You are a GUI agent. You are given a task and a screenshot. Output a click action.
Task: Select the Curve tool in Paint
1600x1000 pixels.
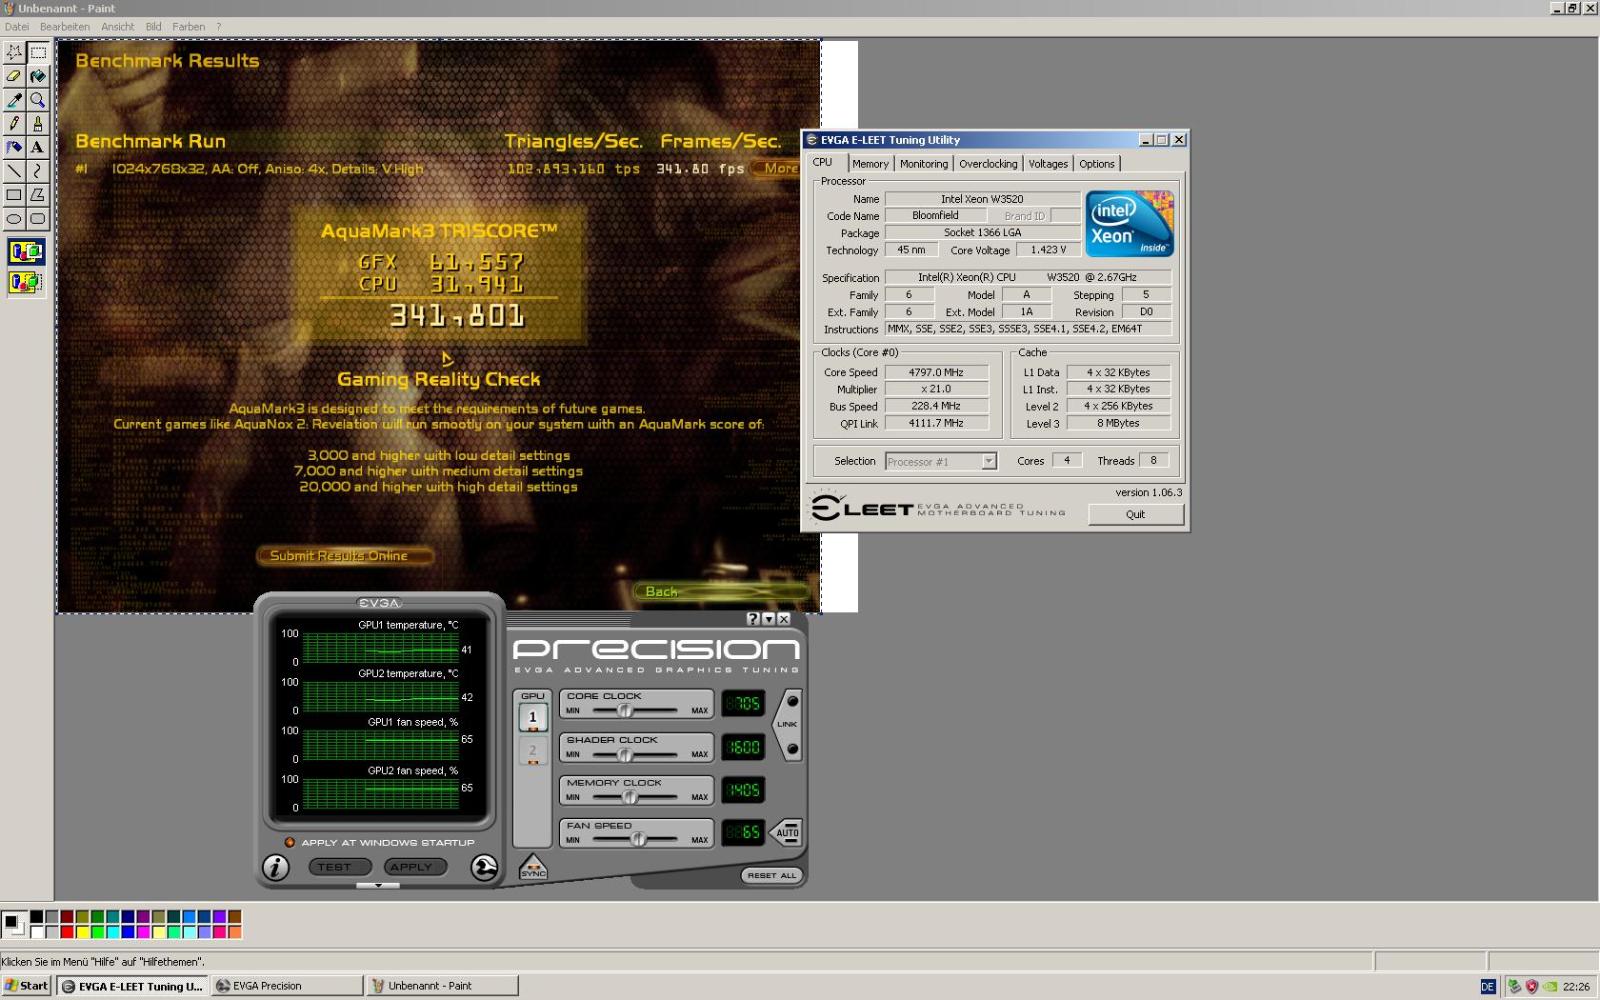pyautogui.click(x=38, y=172)
